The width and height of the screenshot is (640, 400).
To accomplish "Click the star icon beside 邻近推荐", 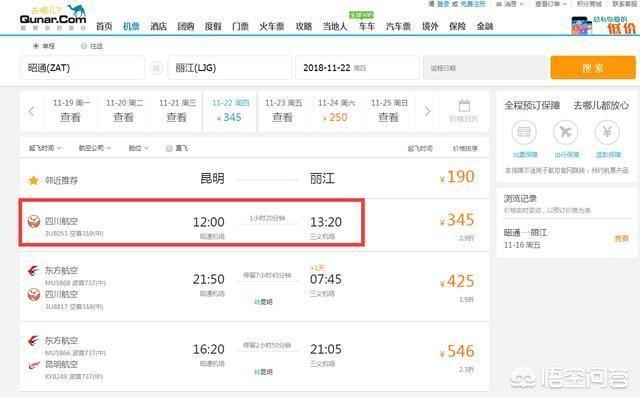I will [x=34, y=180].
